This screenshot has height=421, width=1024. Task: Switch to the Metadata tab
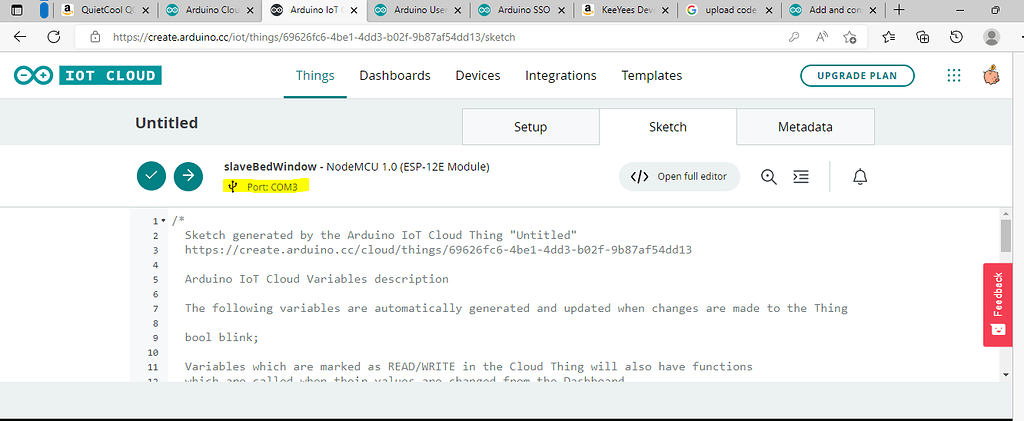(x=805, y=127)
